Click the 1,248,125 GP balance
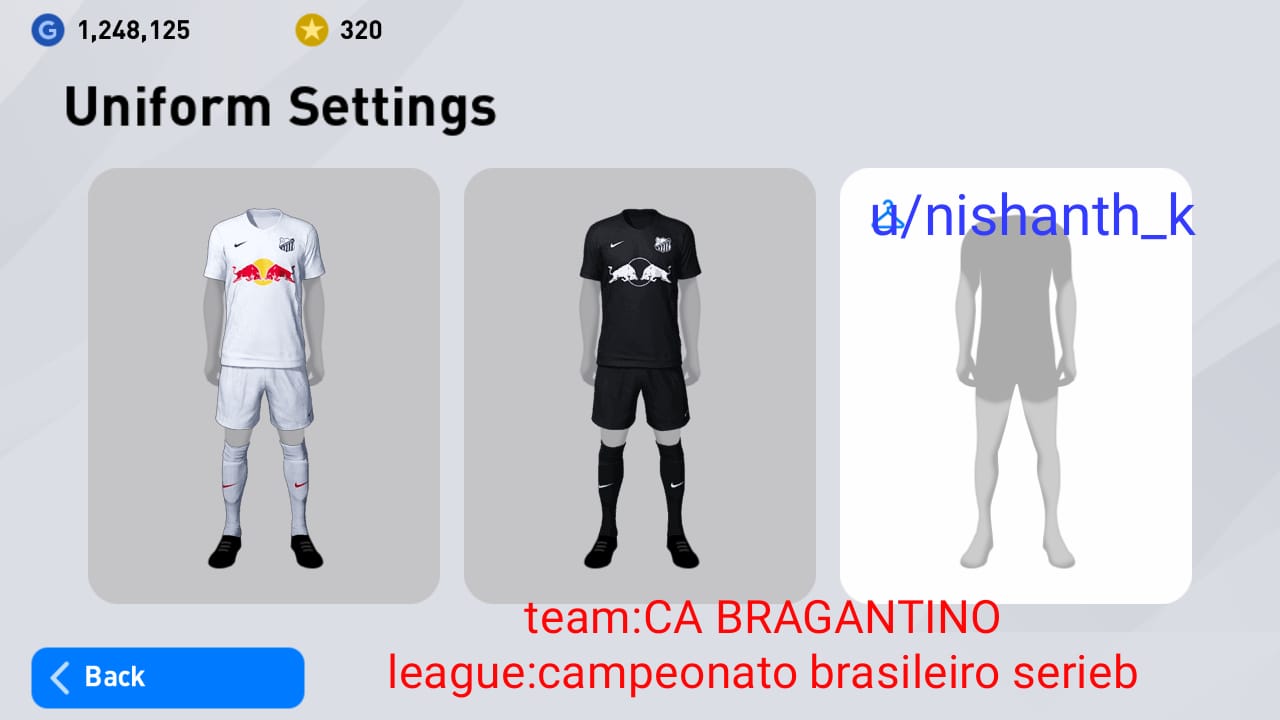The height and width of the screenshot is (720, 1280). [134, 31]
